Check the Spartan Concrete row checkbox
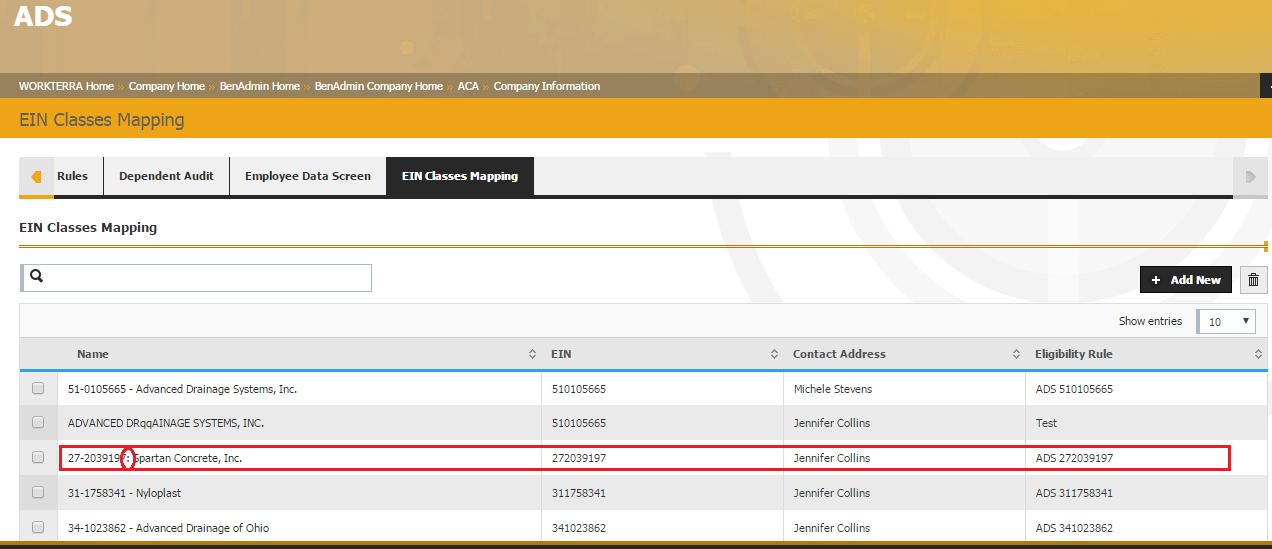 [38, 457]
